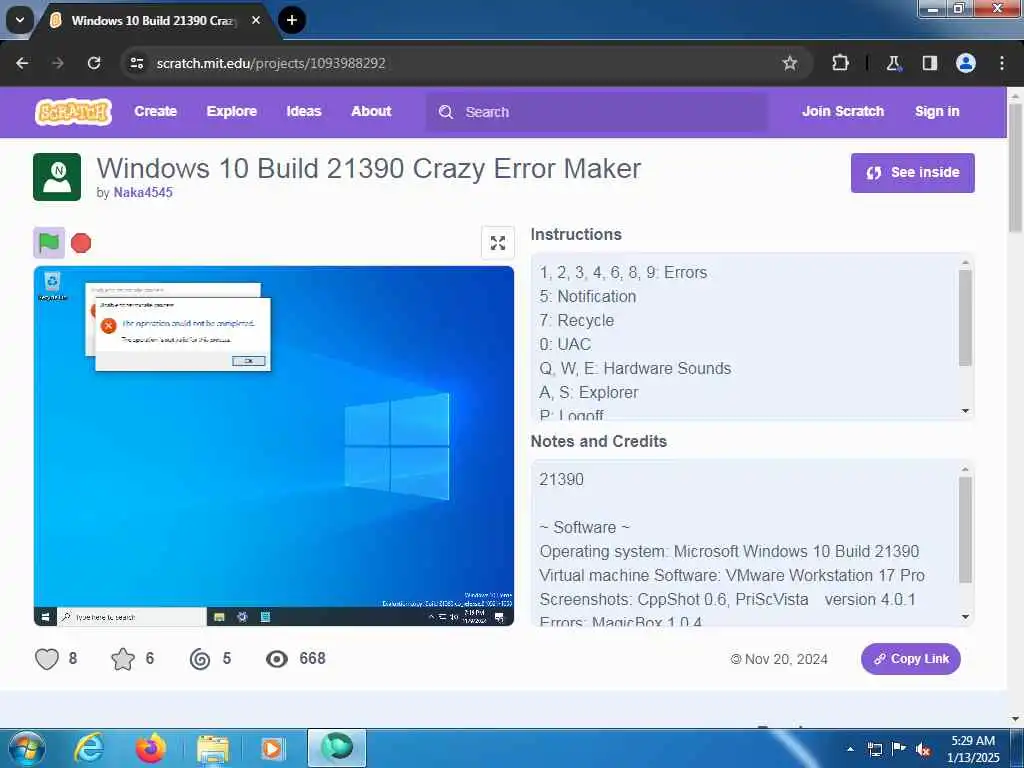Reload the page
This screenshot has width=1024, height=768.
tap(94, 63)
